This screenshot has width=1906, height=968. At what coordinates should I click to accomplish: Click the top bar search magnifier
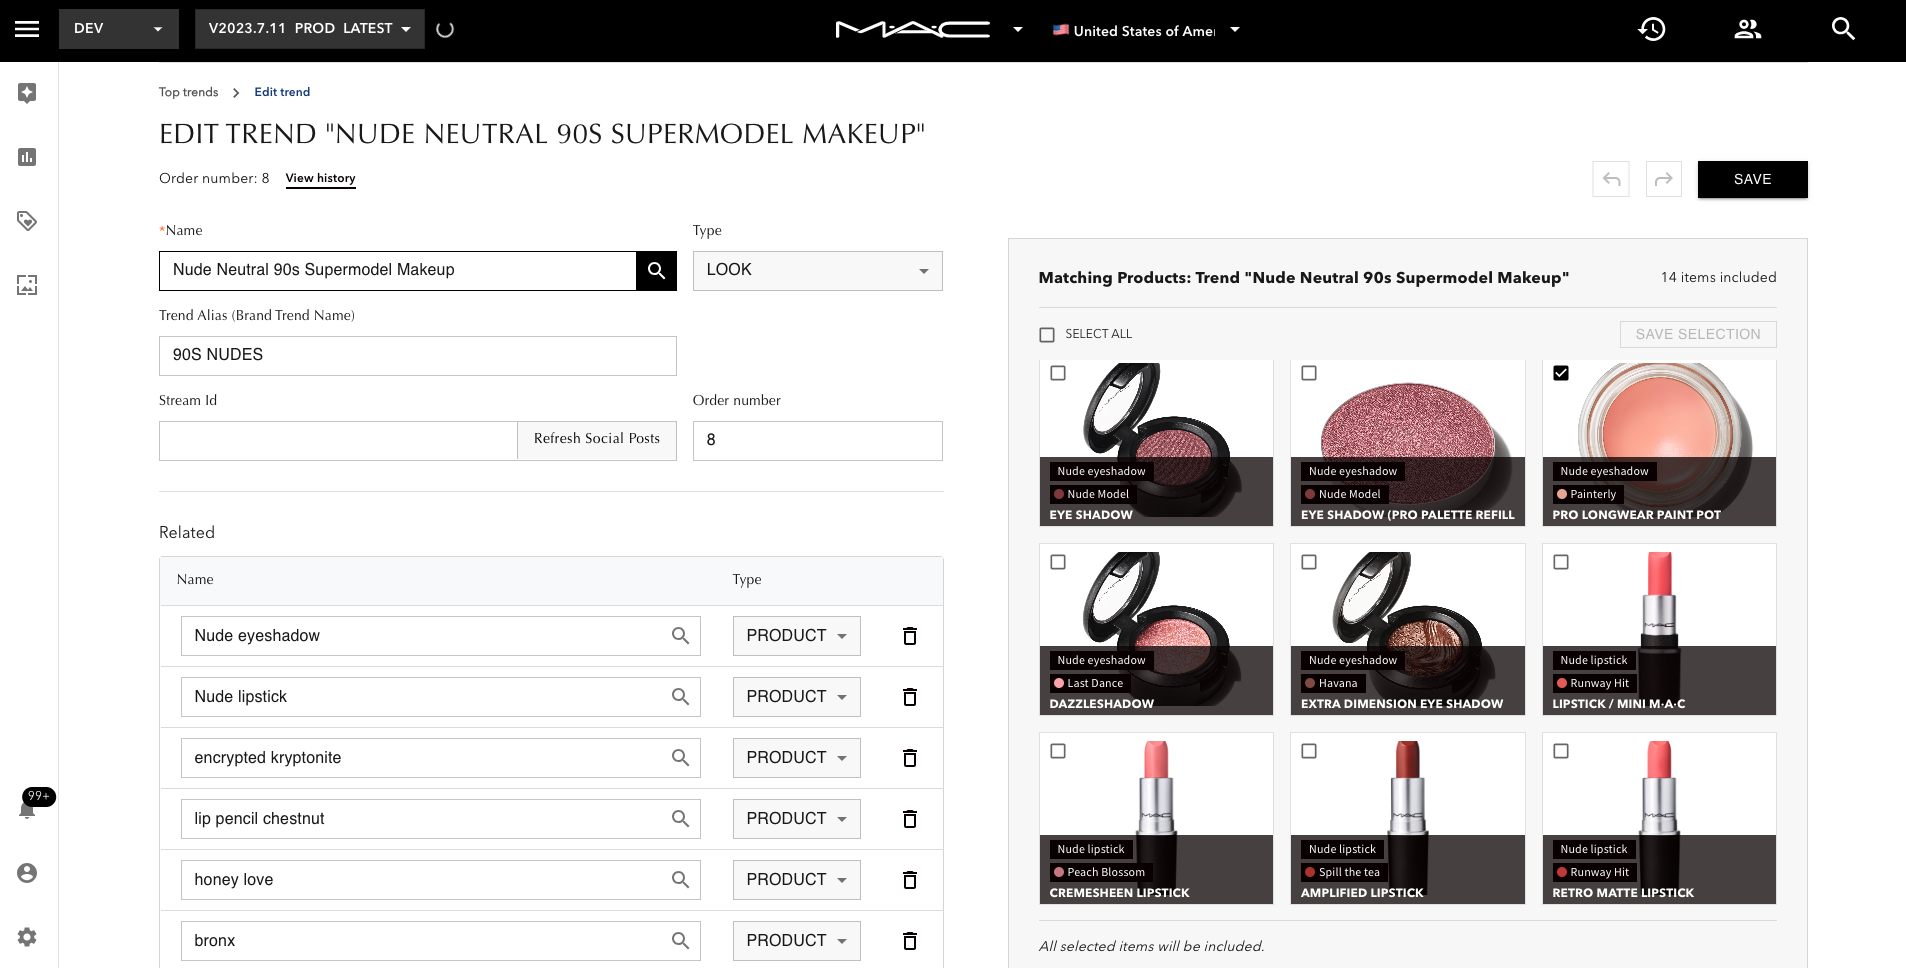(x=1843, y=29)
